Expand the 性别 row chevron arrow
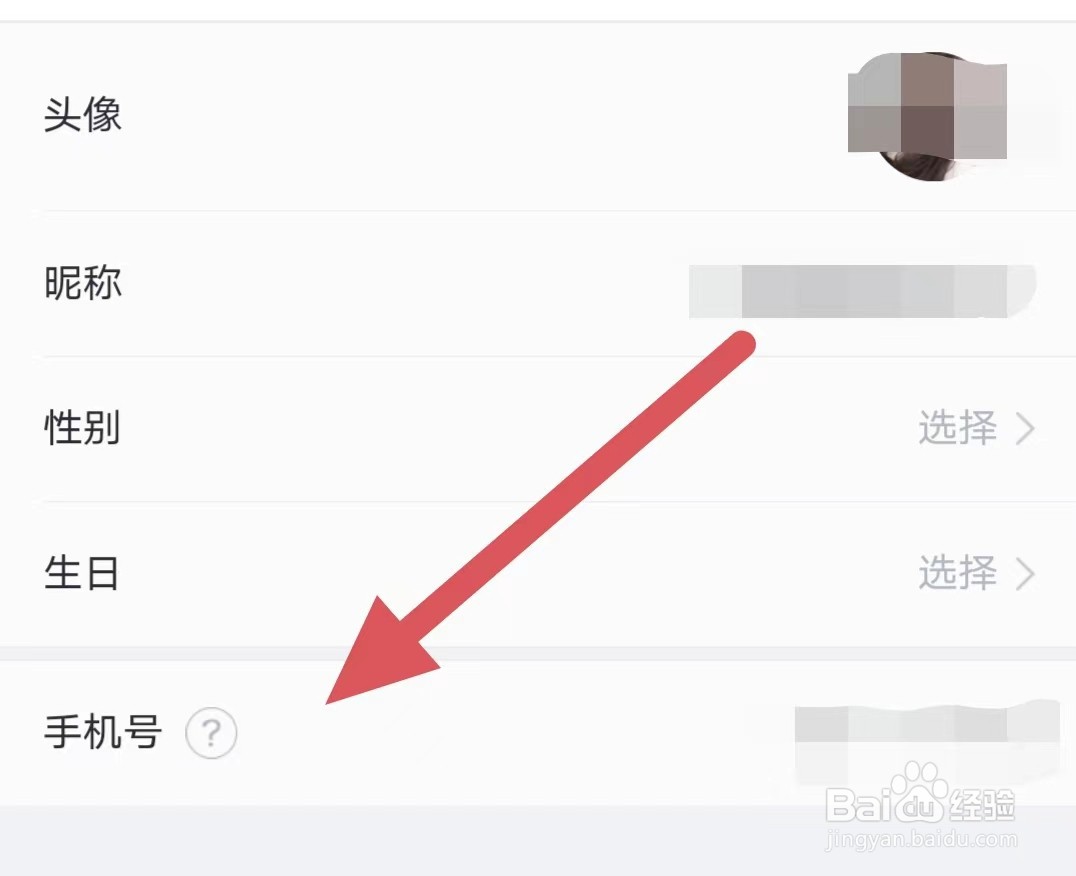1076x876 pixels. (x=1025, y=429)
